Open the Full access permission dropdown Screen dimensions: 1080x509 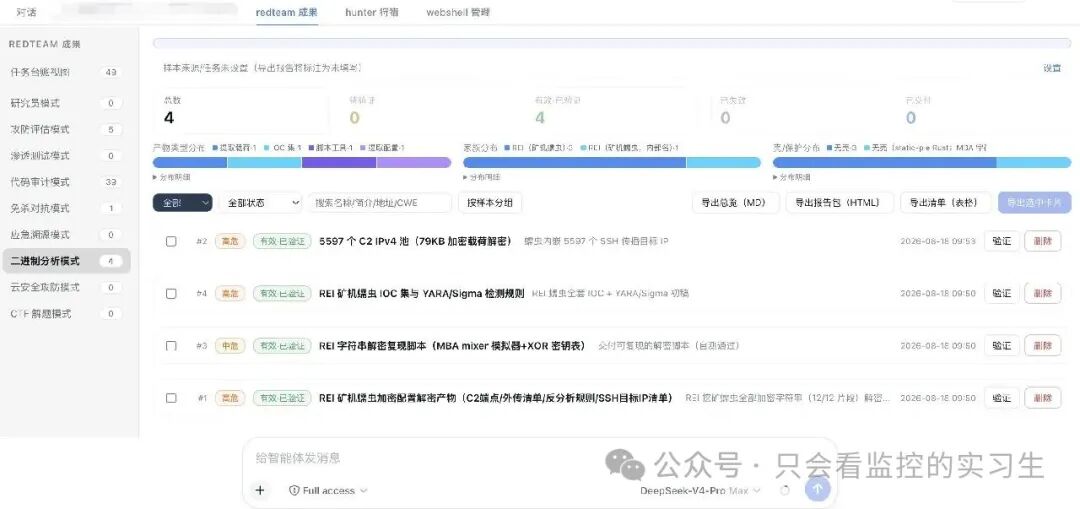point(329,490)
